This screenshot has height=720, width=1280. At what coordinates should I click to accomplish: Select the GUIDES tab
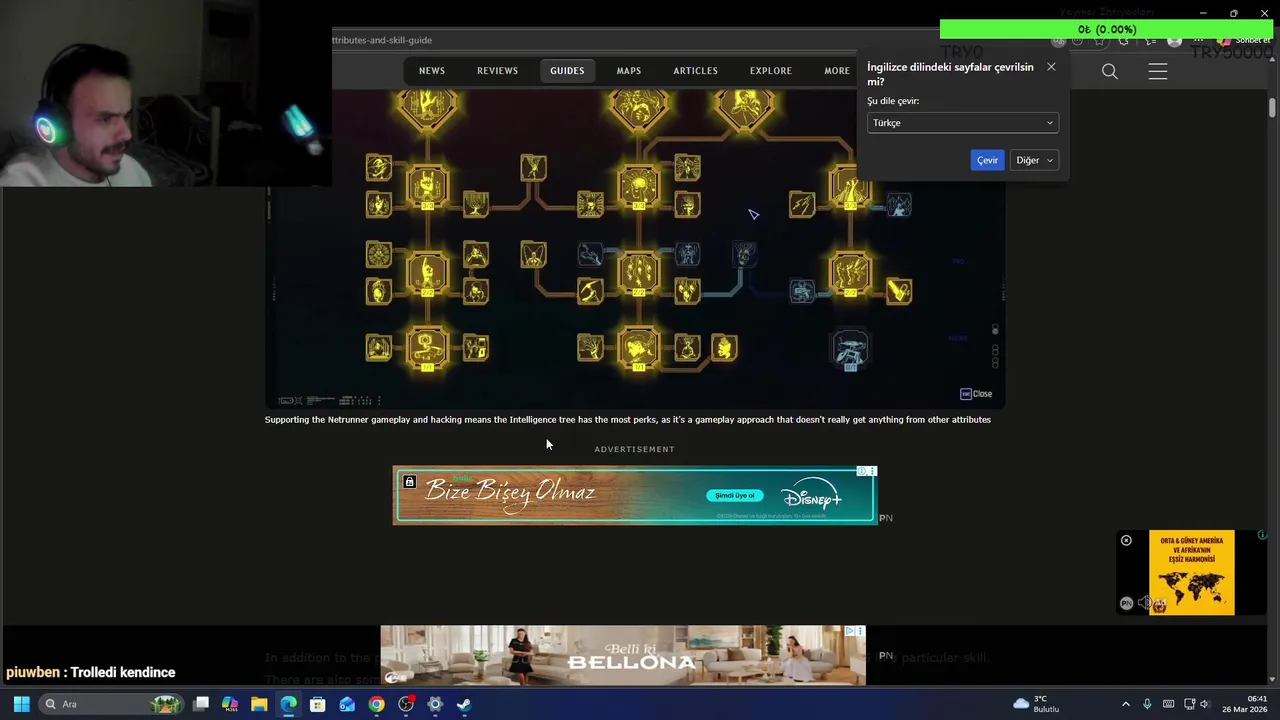[x=567, y=71]
